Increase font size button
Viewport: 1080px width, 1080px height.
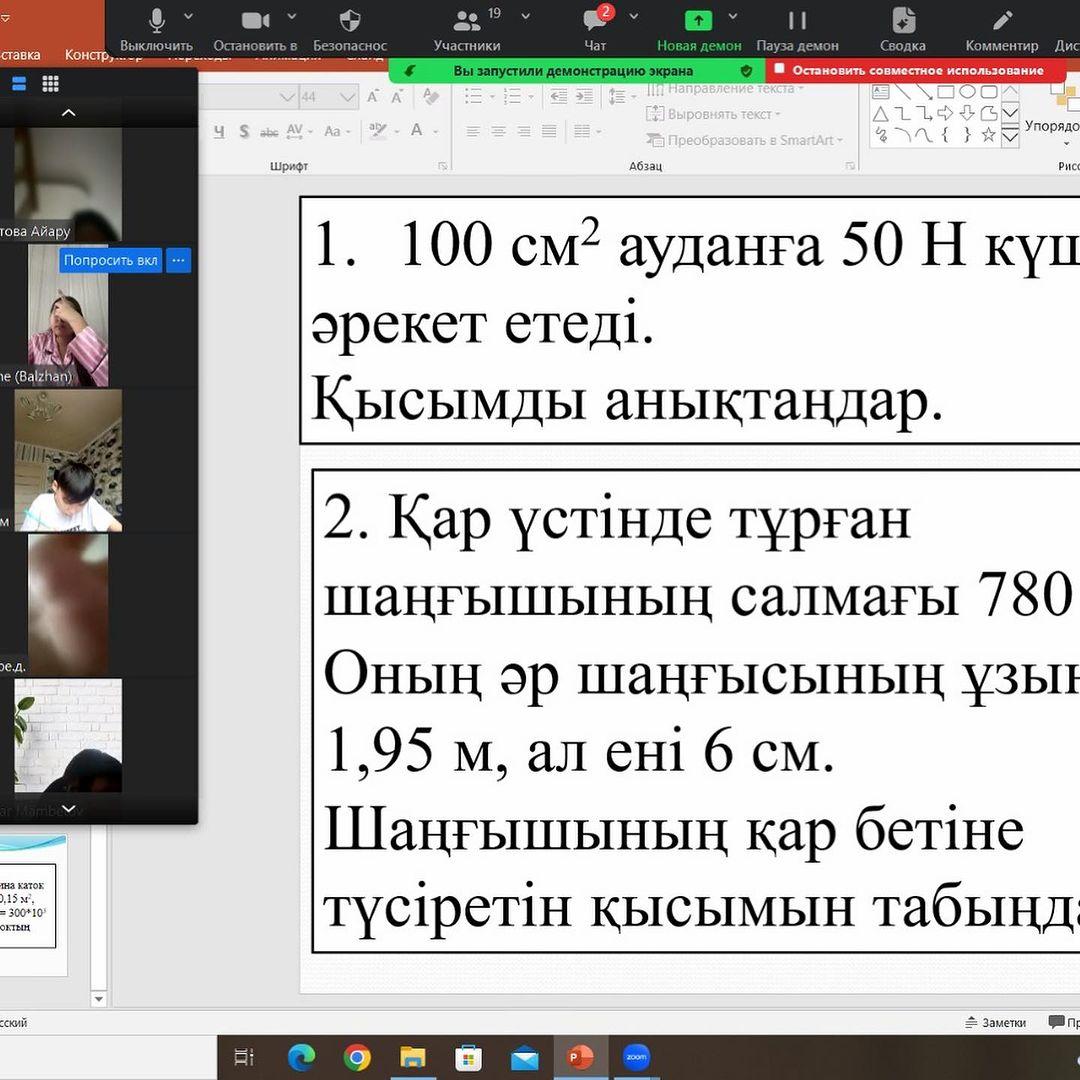click(x=373, y=97)
